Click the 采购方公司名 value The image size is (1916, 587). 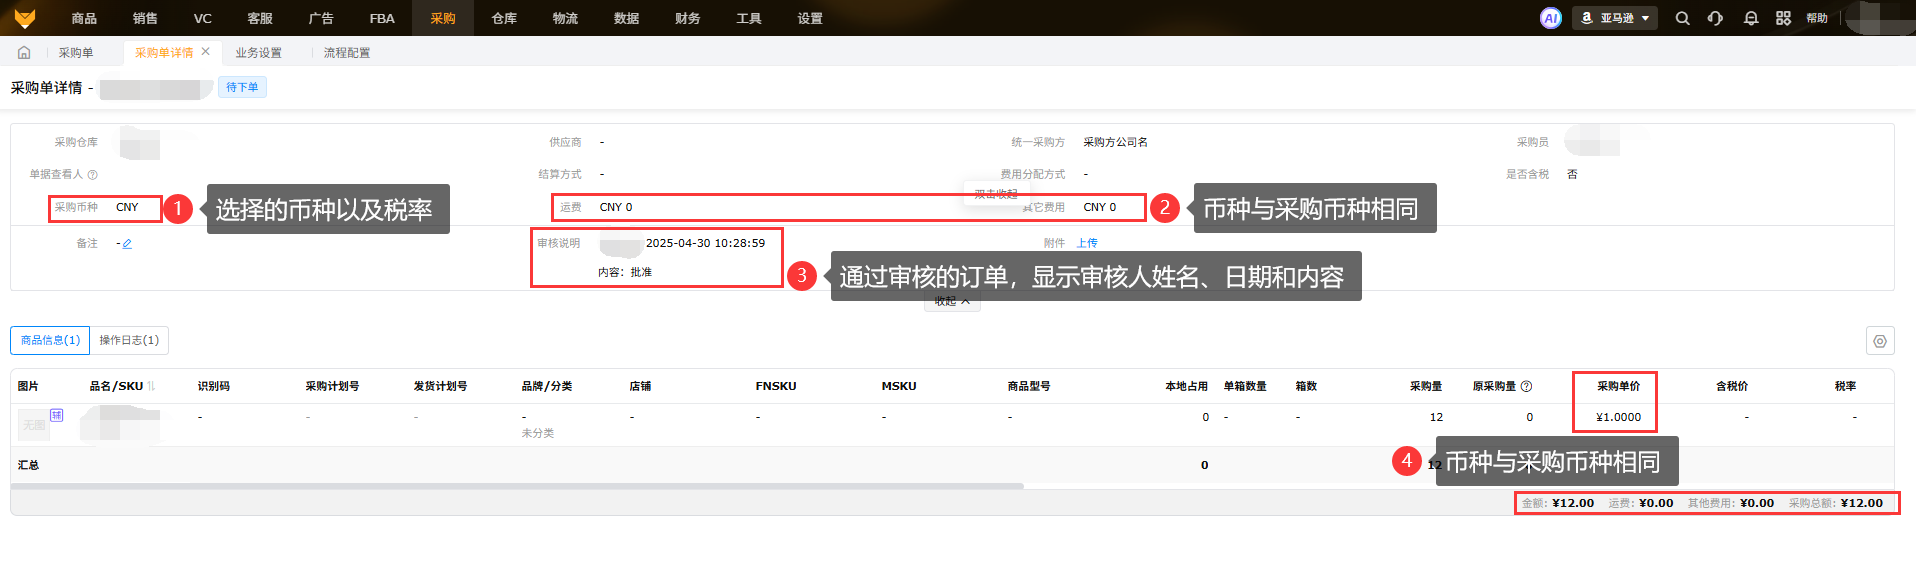point(1116,142)
